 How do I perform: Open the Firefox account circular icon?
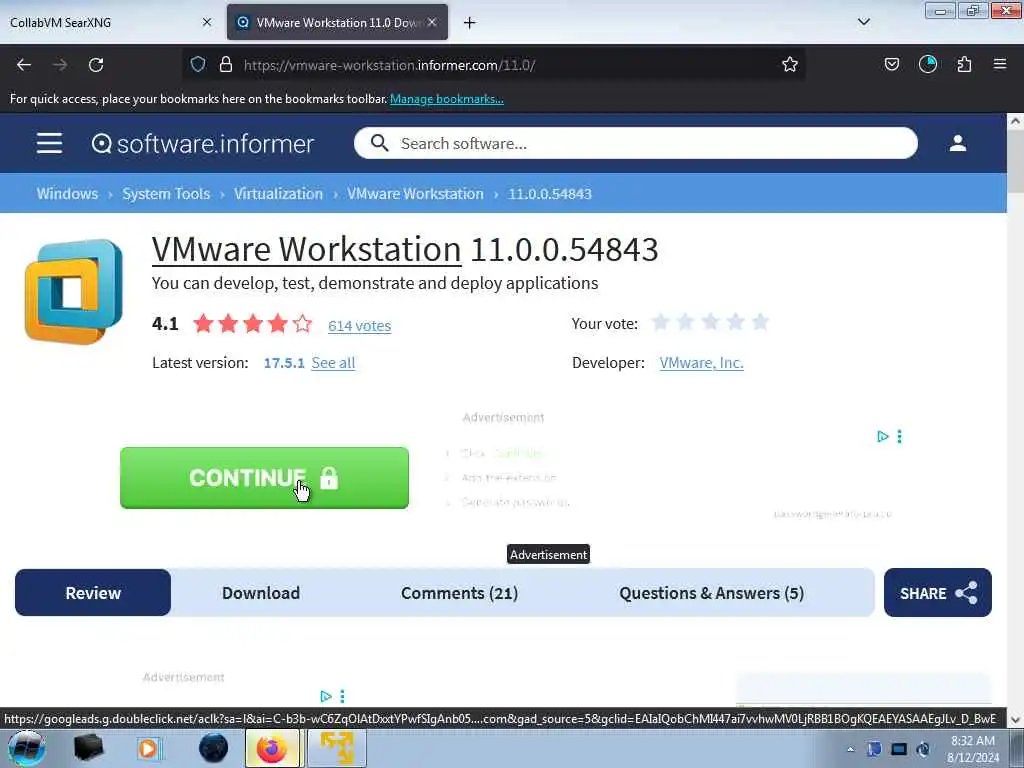[927, 64]
